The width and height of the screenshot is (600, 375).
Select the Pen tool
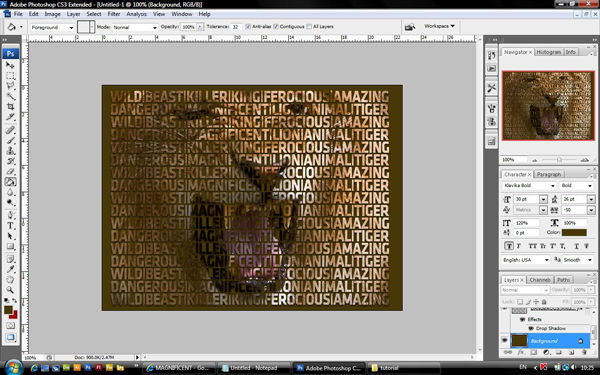pyautogui.click(x=10, y=215)
